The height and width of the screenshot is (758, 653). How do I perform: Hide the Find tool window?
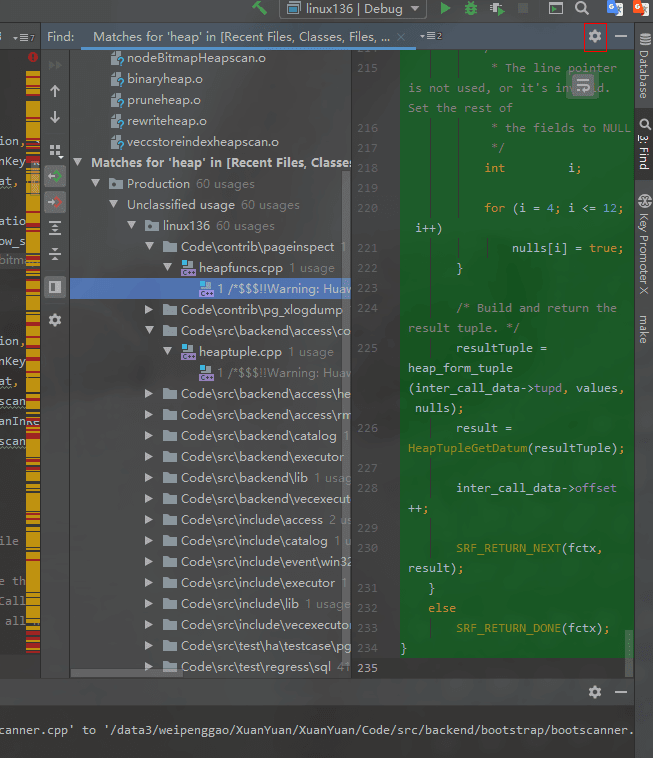point(621,36)
